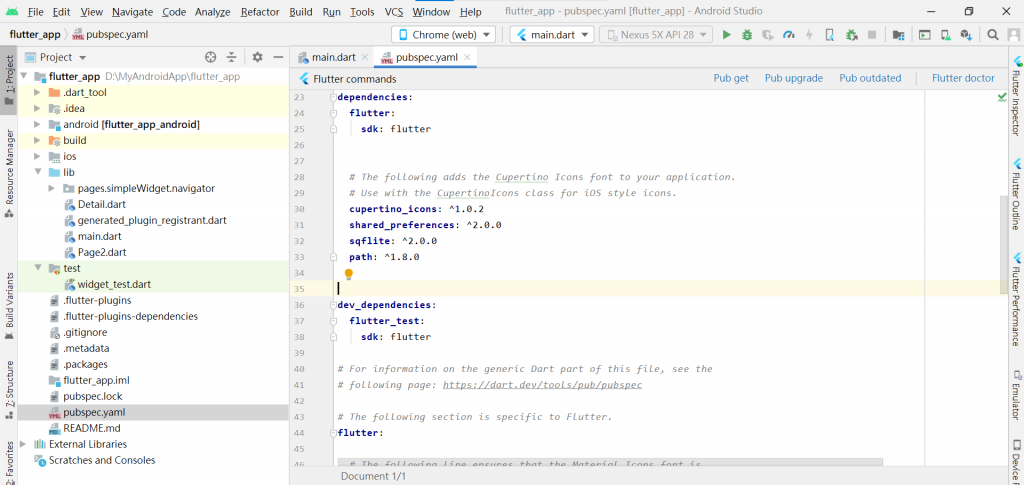Open the main.dart run configuration dropdown

[551, 35]
